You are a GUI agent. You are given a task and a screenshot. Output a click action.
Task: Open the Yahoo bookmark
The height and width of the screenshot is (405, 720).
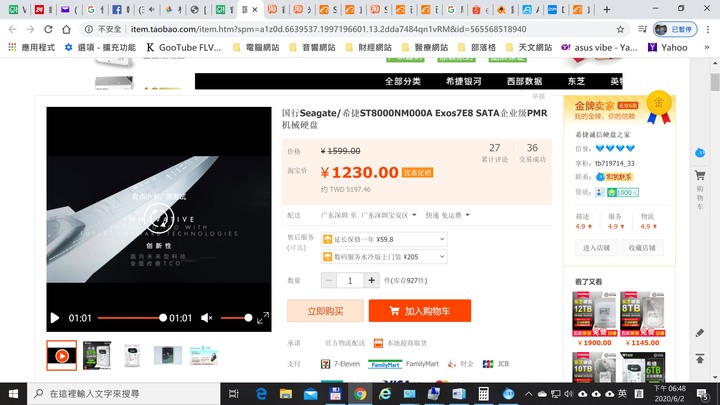click(x=668, y=47)
